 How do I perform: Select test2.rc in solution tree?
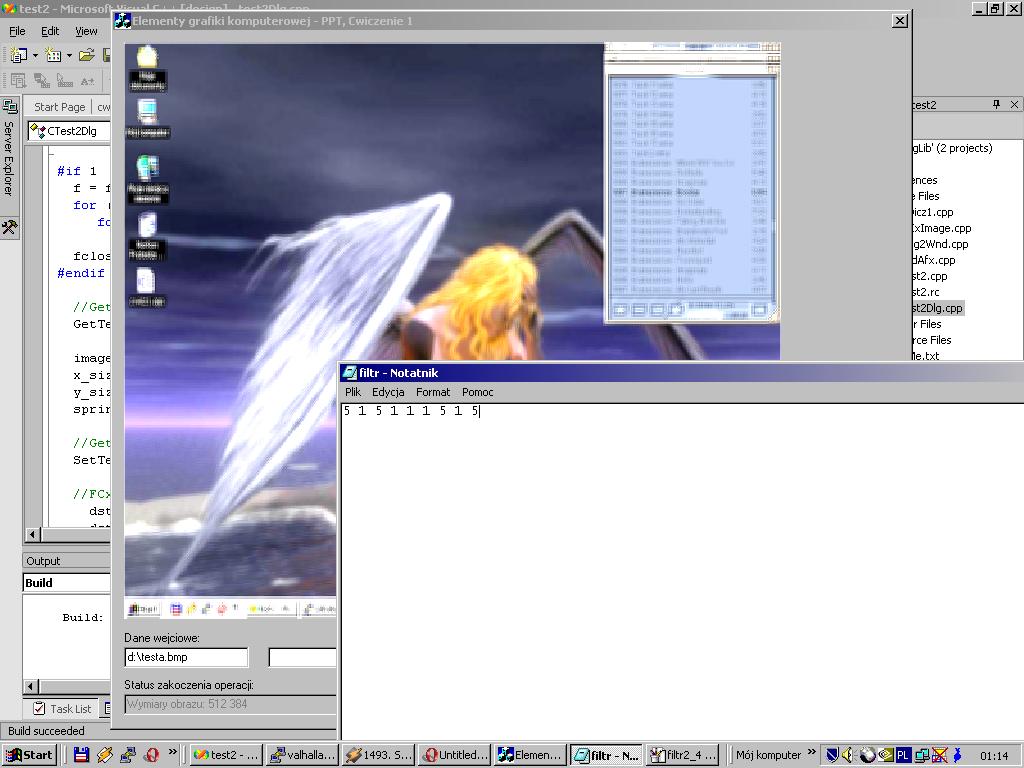point(927,292)
